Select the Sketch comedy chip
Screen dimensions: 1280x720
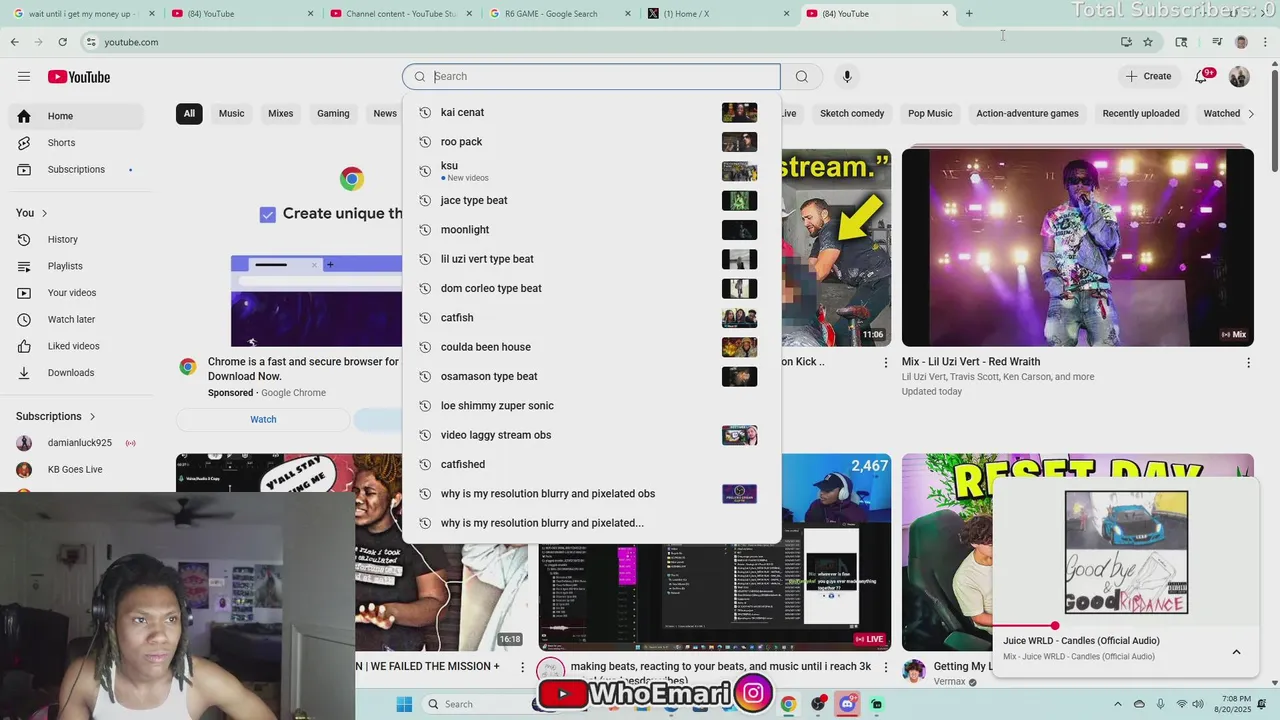(852, 113)
